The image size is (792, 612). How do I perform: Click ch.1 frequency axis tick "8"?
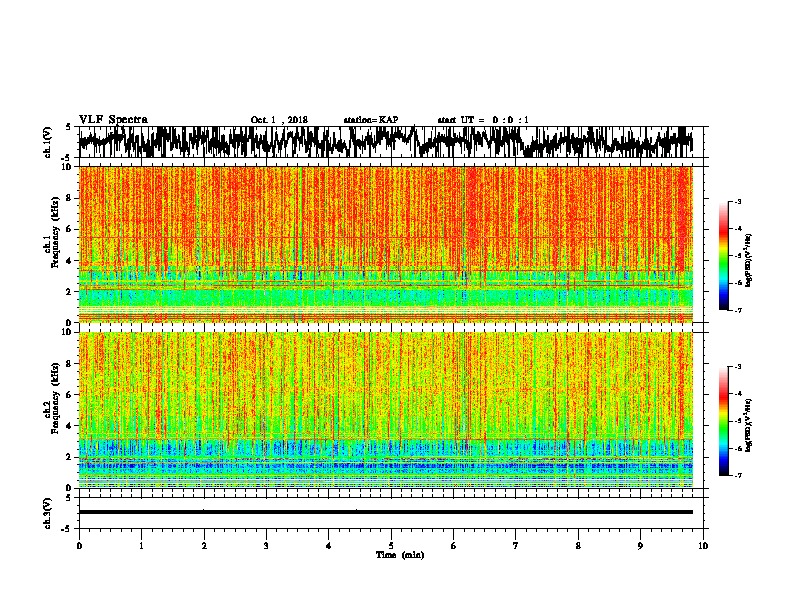(x=70, y=198)
